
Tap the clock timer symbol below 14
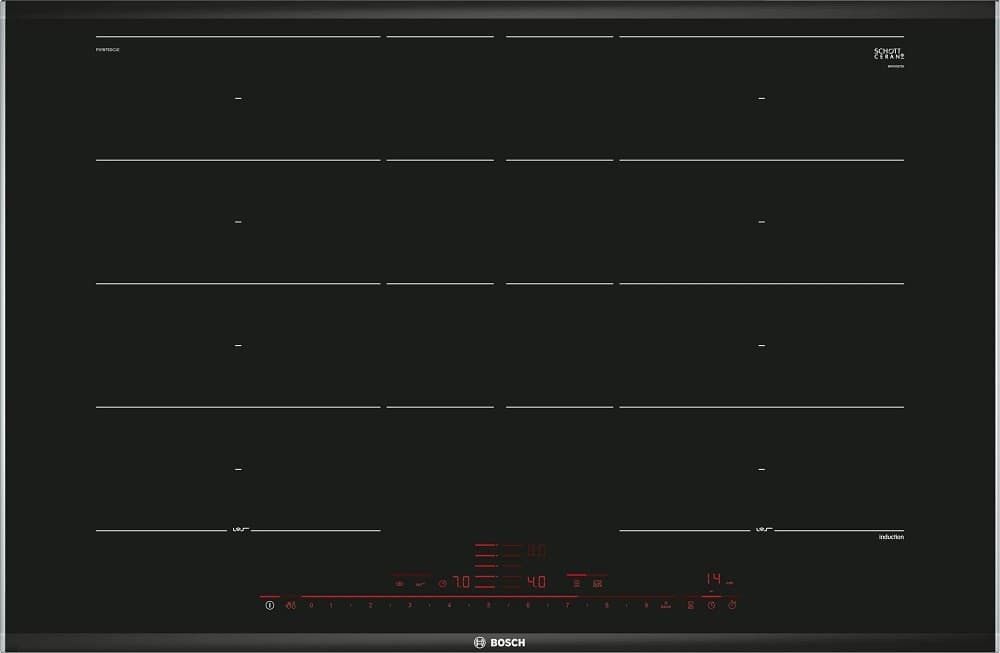click(711, 605)
